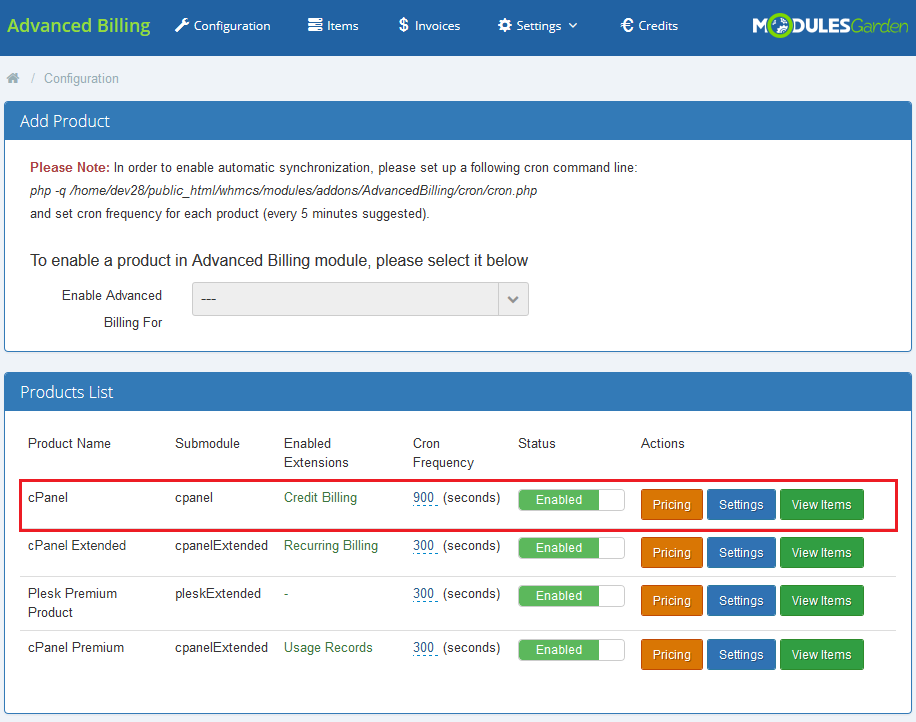Image resolution: width=916 pixels, height=722 pixels.
Task: Click the Products List panel header
Action: coord(458,392)
